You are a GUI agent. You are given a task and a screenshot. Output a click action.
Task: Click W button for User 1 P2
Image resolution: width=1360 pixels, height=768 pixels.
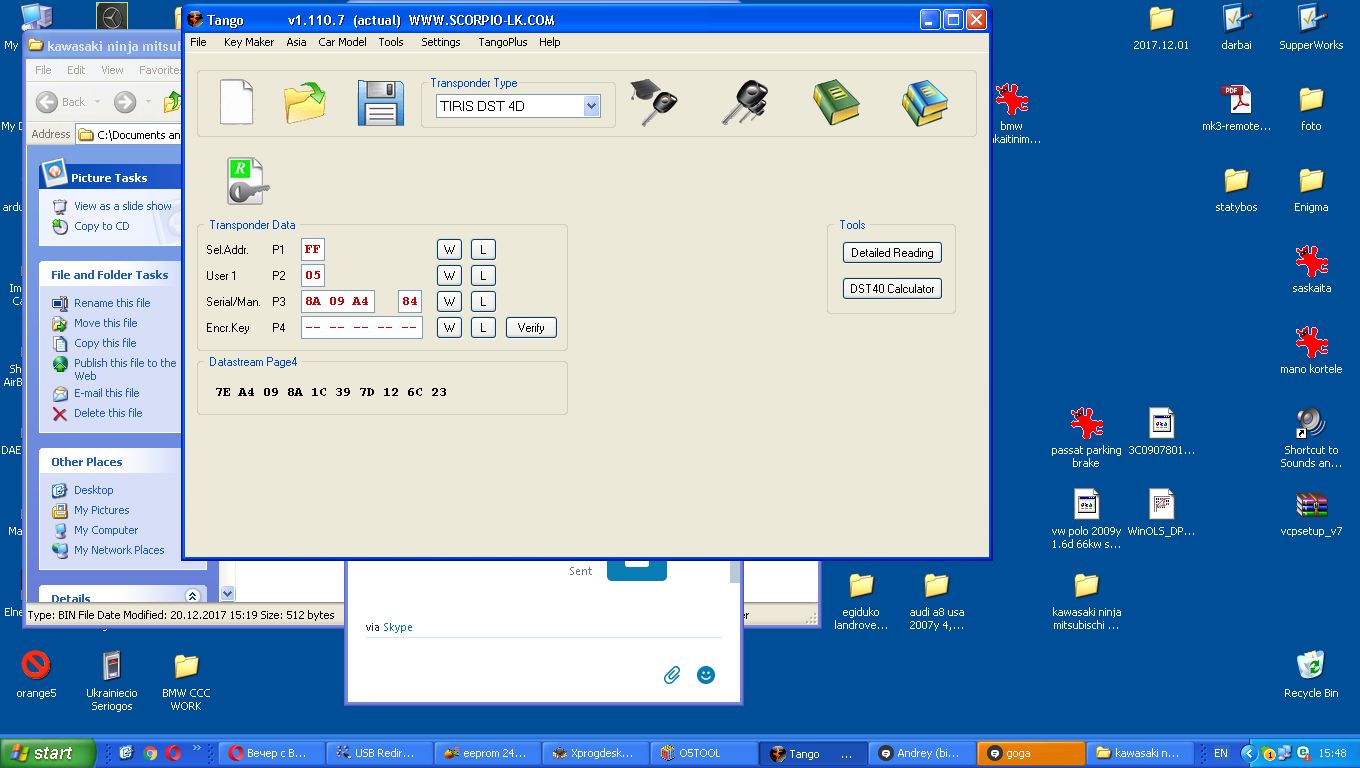pos(449,276)
